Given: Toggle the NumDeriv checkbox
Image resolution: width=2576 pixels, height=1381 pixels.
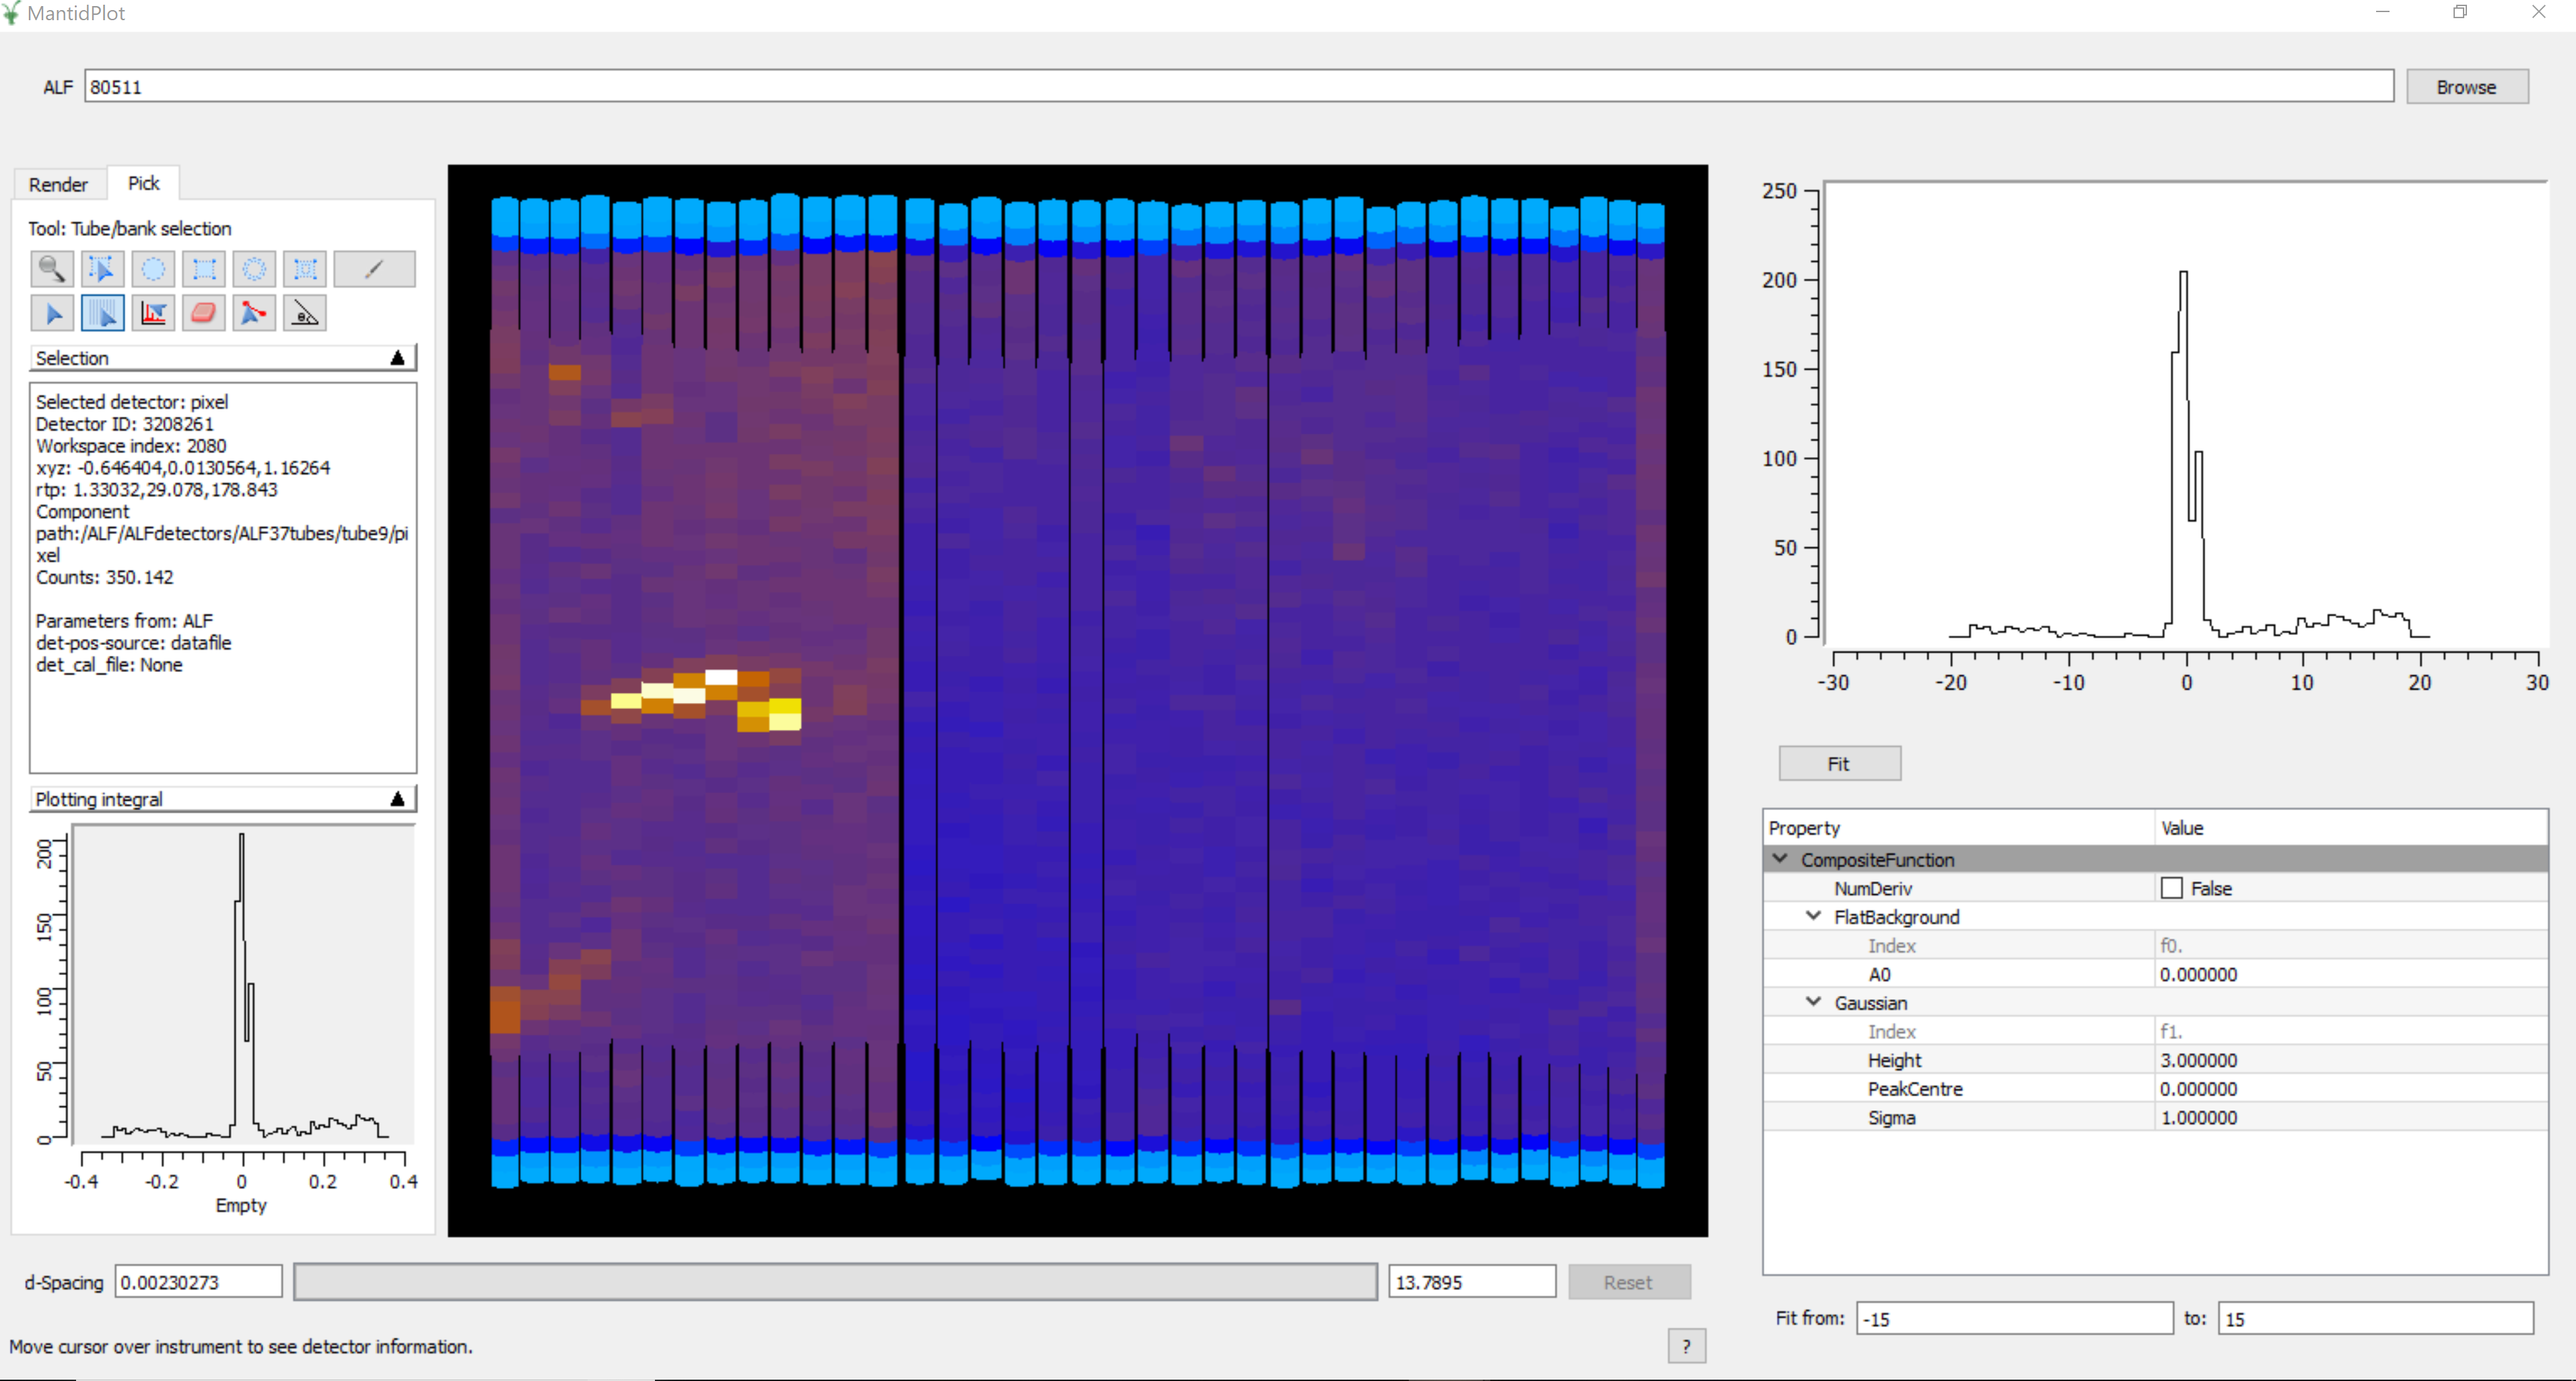Looking at the screenshot, I should (x=2171, y=888).
